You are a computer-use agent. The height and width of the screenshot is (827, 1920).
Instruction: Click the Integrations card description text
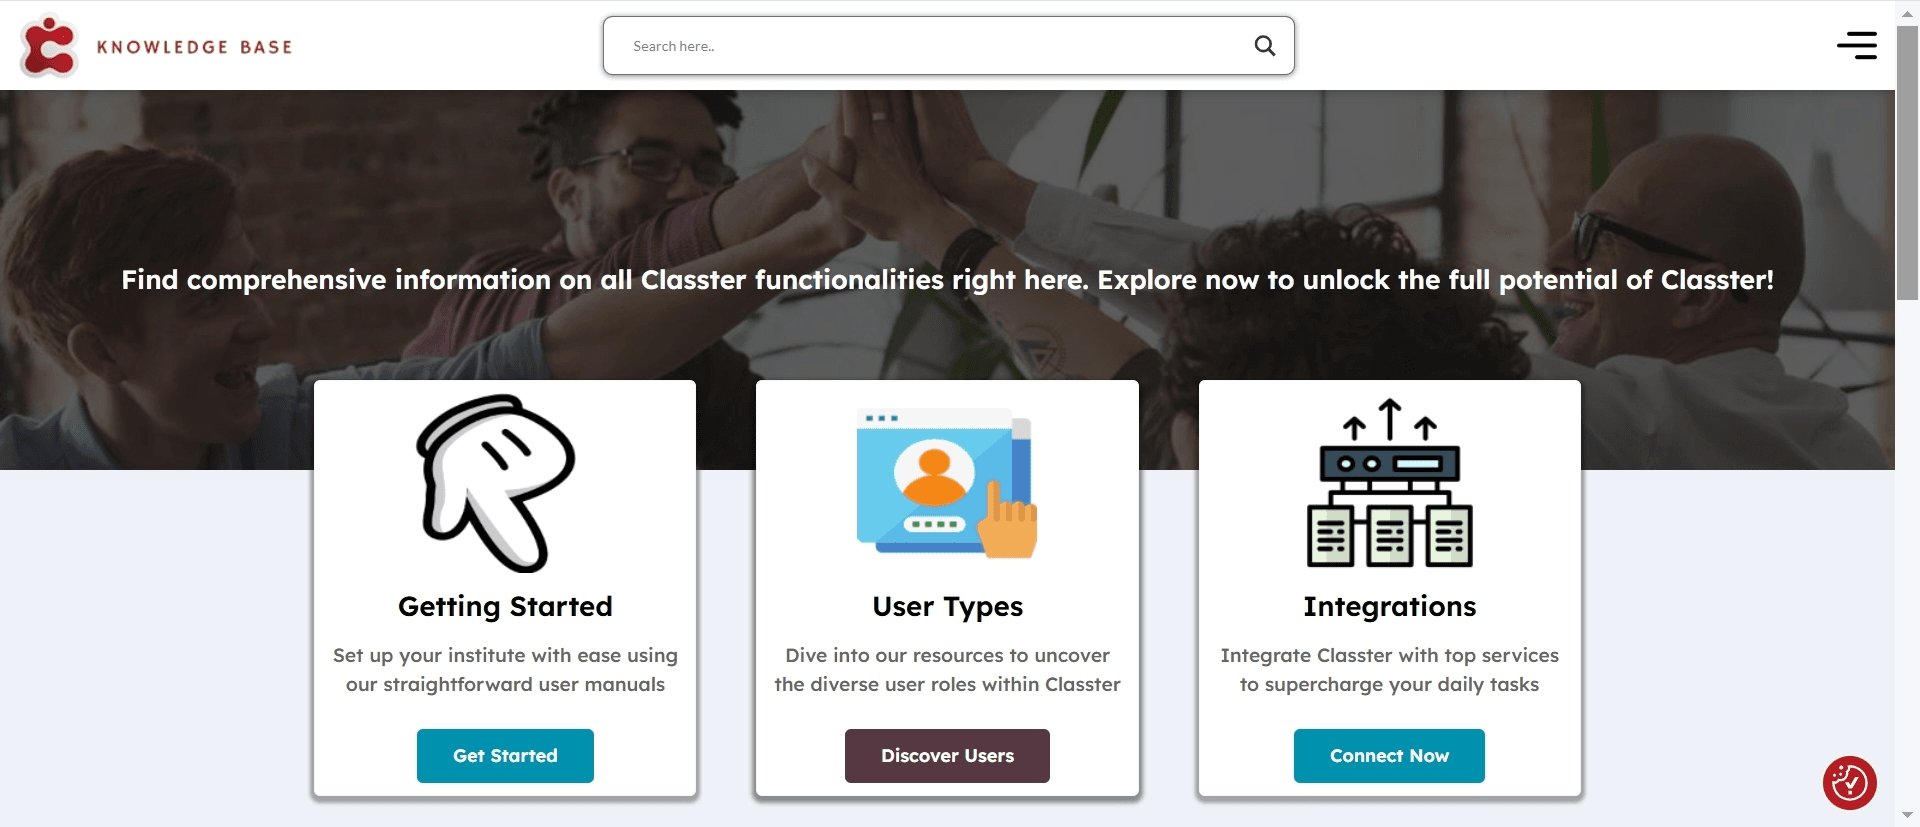[1389, 670]
